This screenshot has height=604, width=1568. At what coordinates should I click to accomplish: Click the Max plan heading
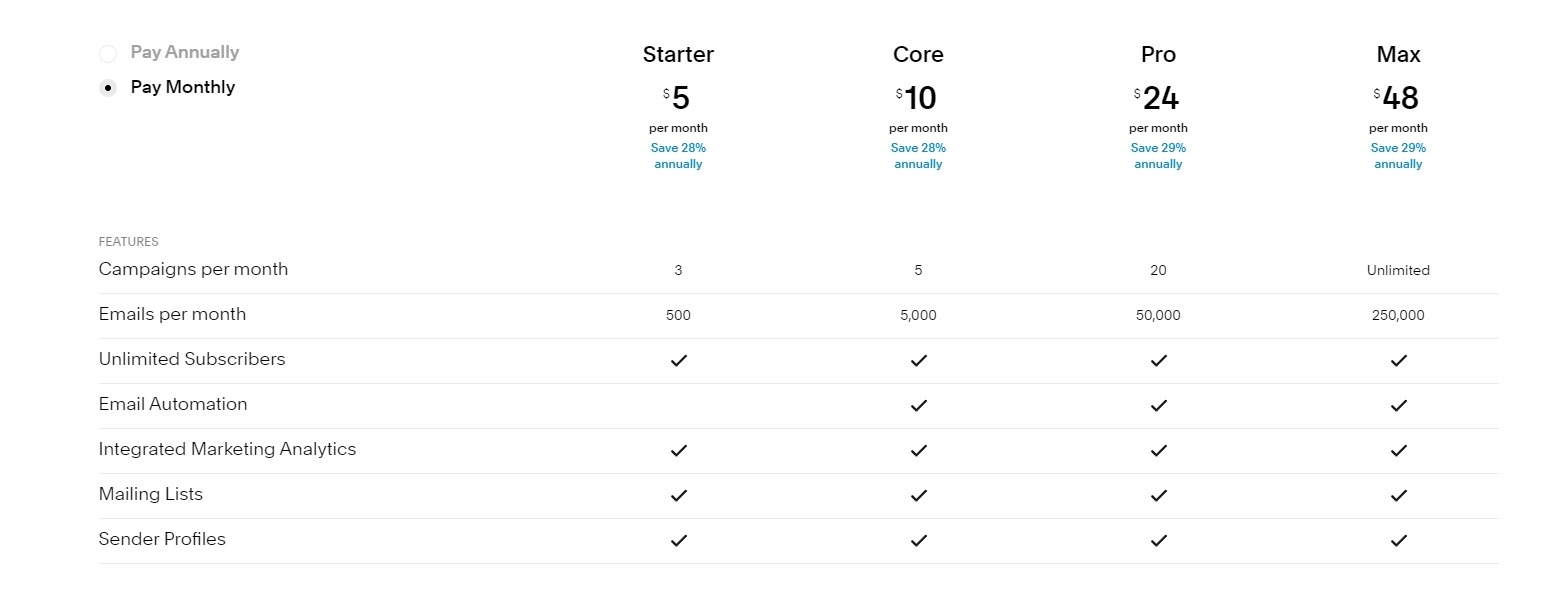tap(1398, 54)
